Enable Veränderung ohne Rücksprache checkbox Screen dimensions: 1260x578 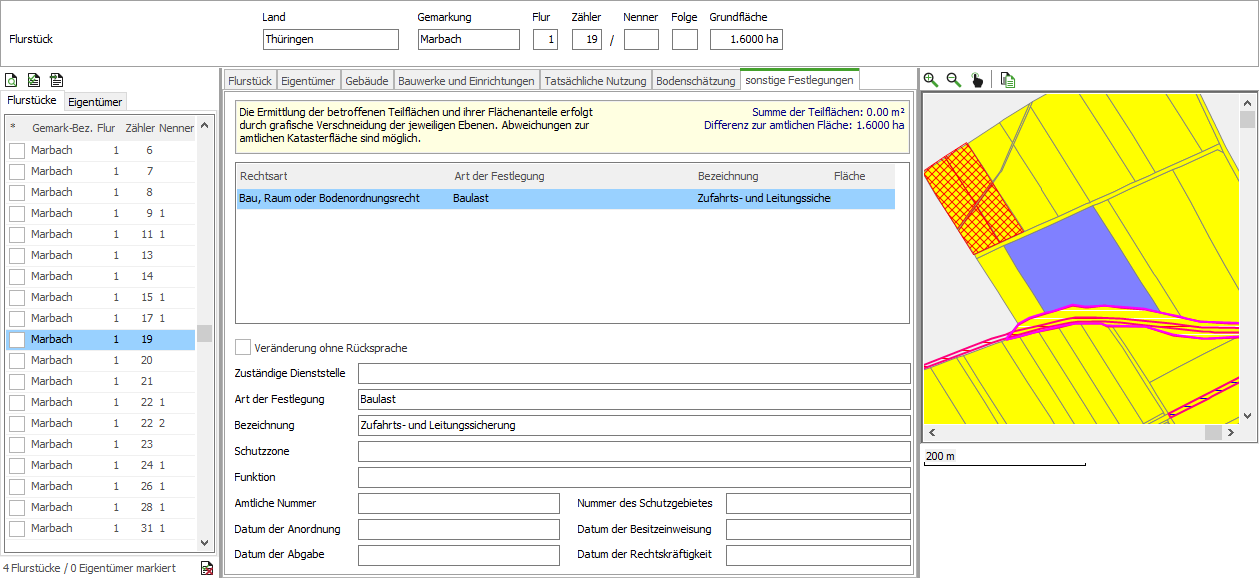(x=243, y=347)
